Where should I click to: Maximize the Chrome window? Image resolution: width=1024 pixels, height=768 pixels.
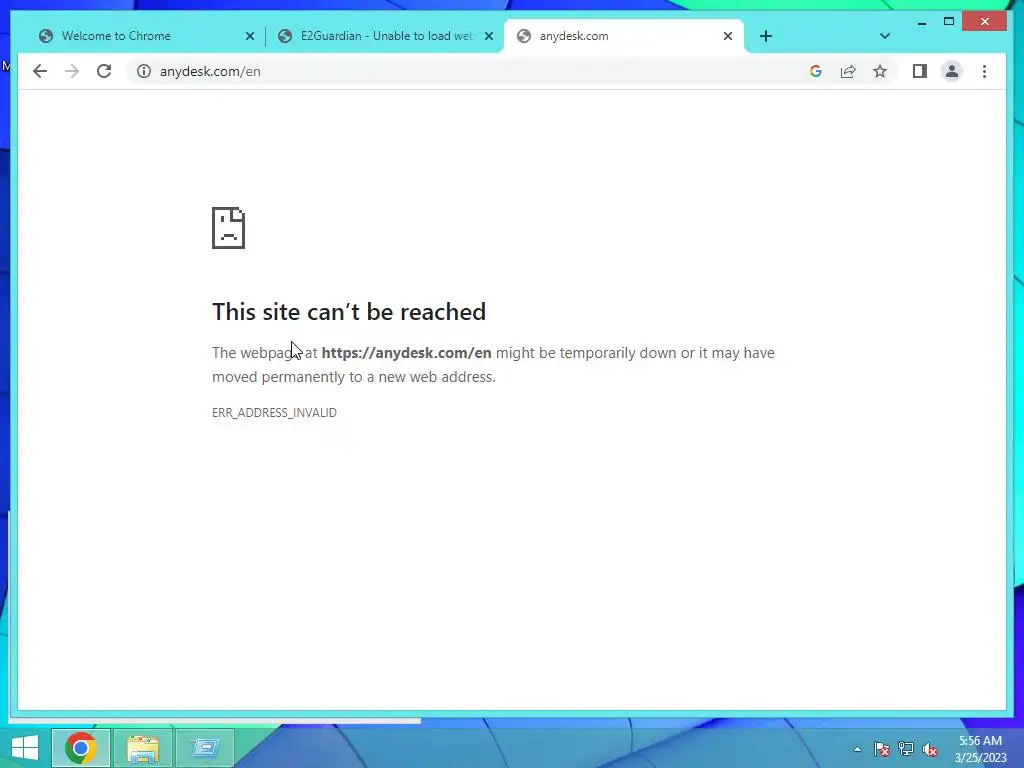pyautogui.click(x=949, y=22)
